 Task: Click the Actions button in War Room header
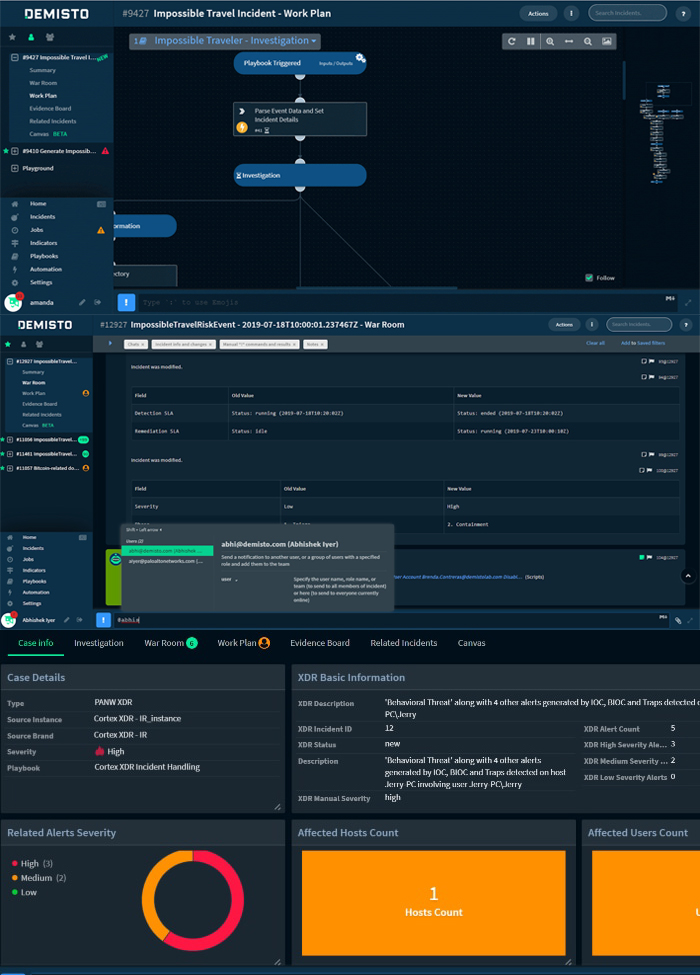tap(564, 324)
